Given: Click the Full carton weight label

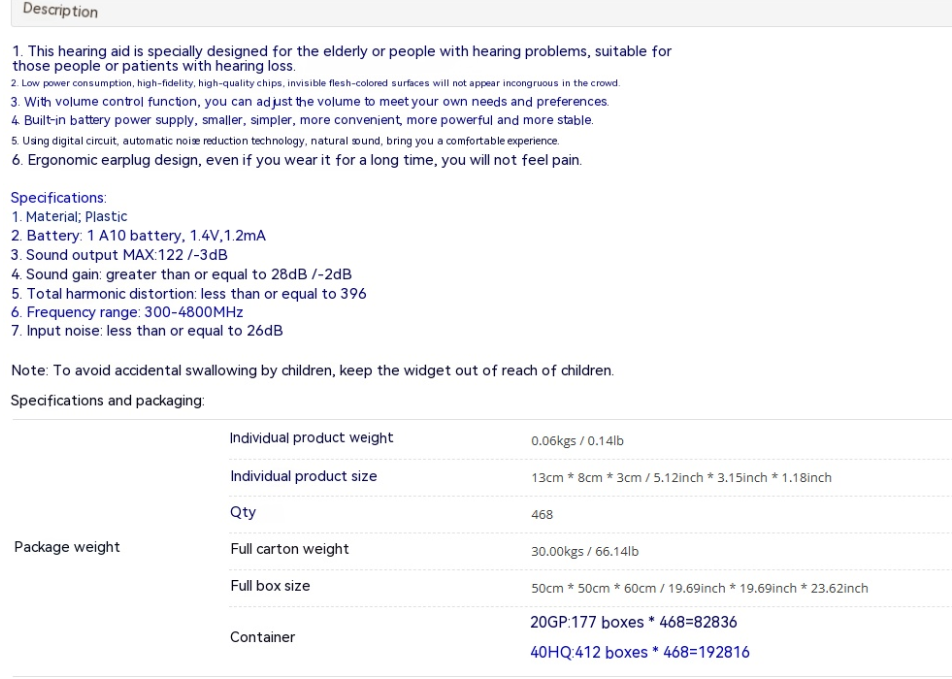Looking at the screenshot, I should tap(290, 549).
